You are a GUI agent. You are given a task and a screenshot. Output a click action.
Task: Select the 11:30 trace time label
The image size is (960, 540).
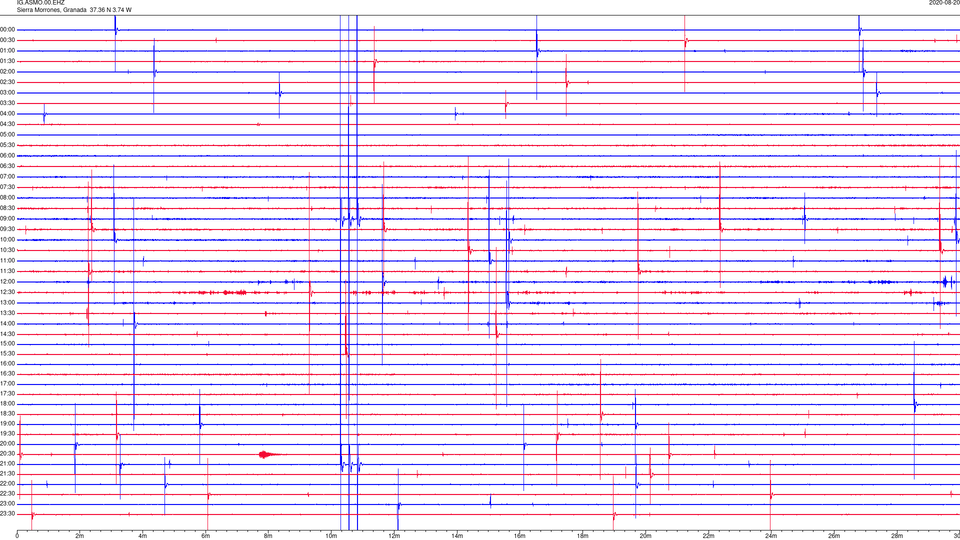pos(8,271)
